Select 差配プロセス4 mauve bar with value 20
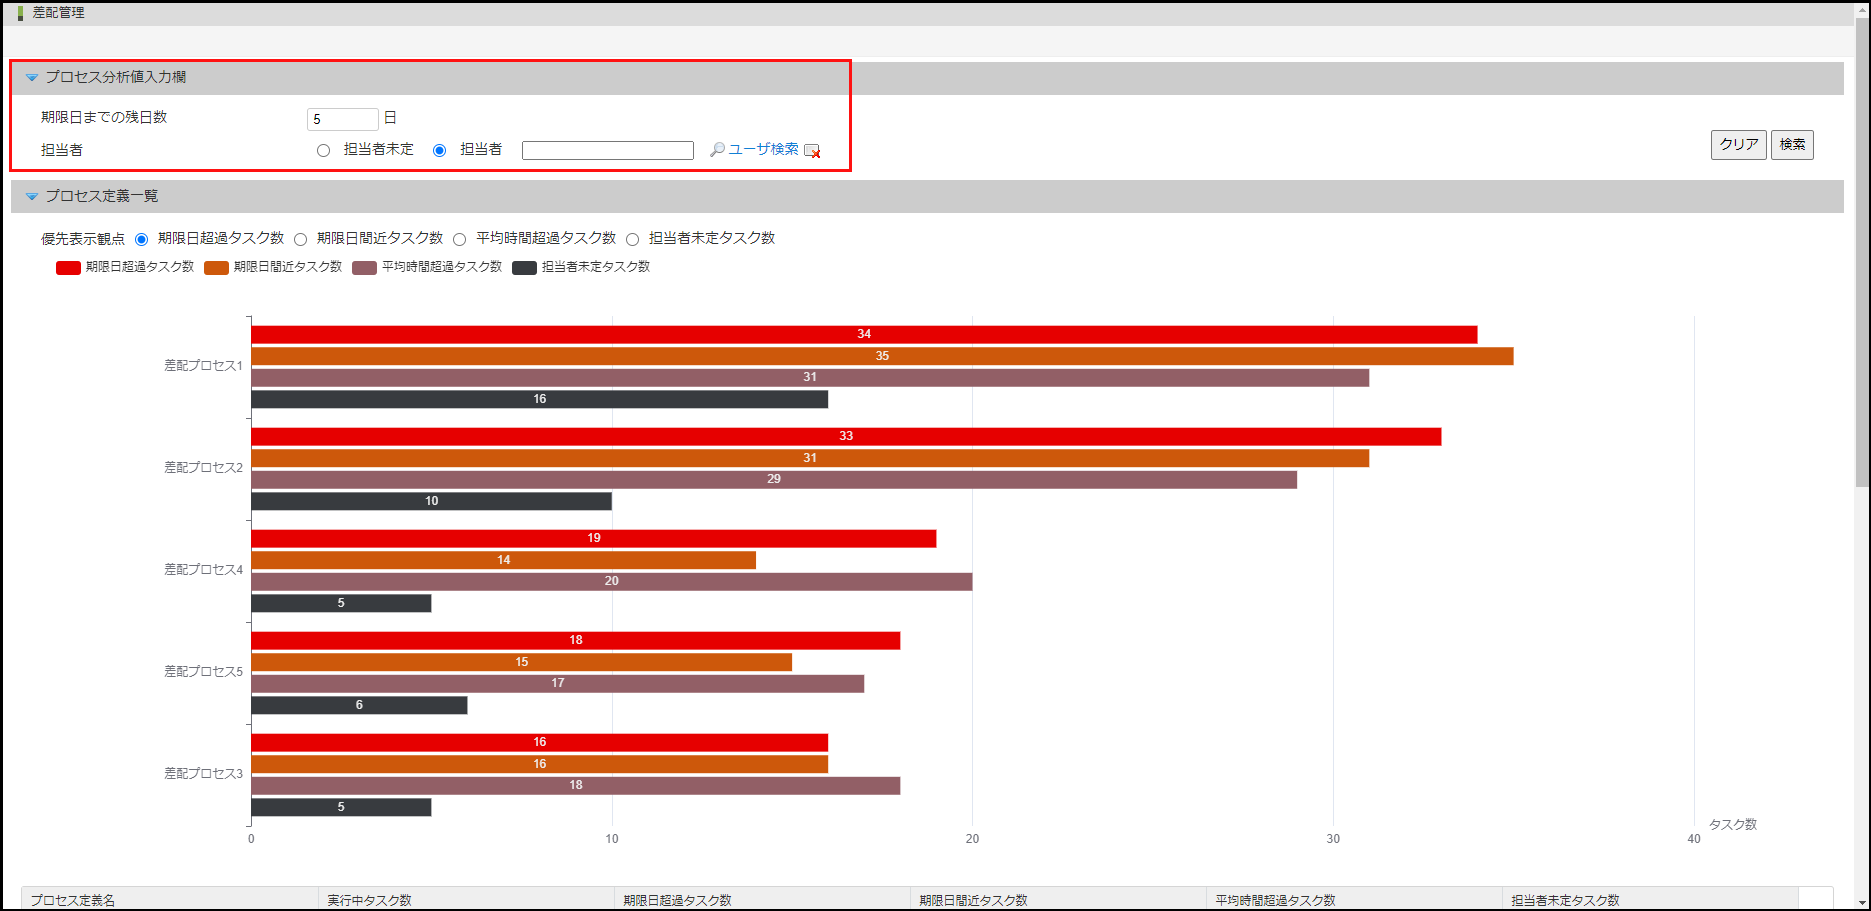The image size is (1871, 911). click(612, 581)
